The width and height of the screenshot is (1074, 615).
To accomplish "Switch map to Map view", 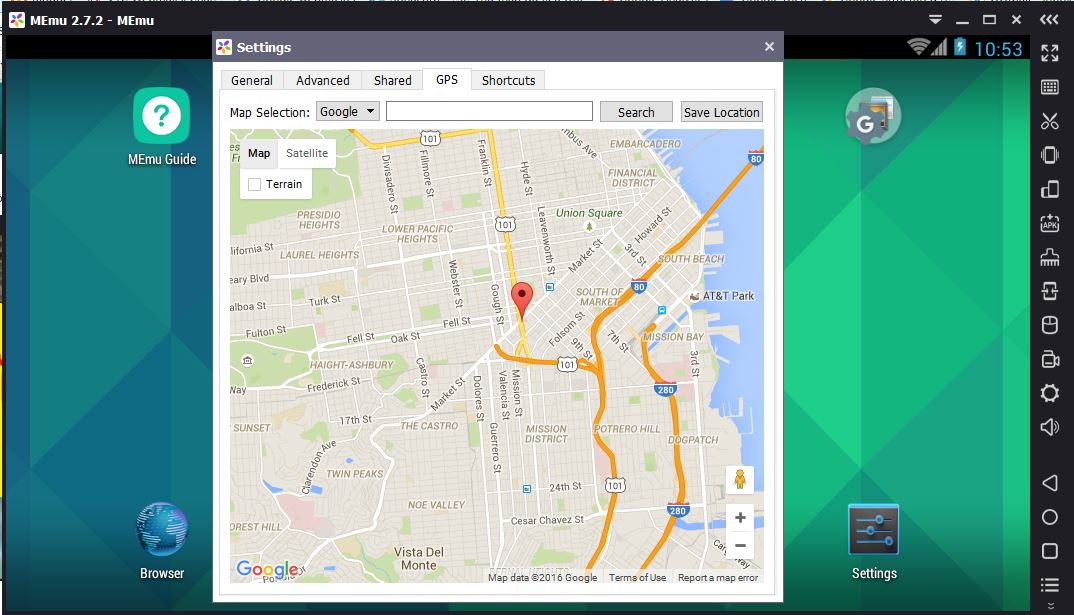I will coord(259,153).
